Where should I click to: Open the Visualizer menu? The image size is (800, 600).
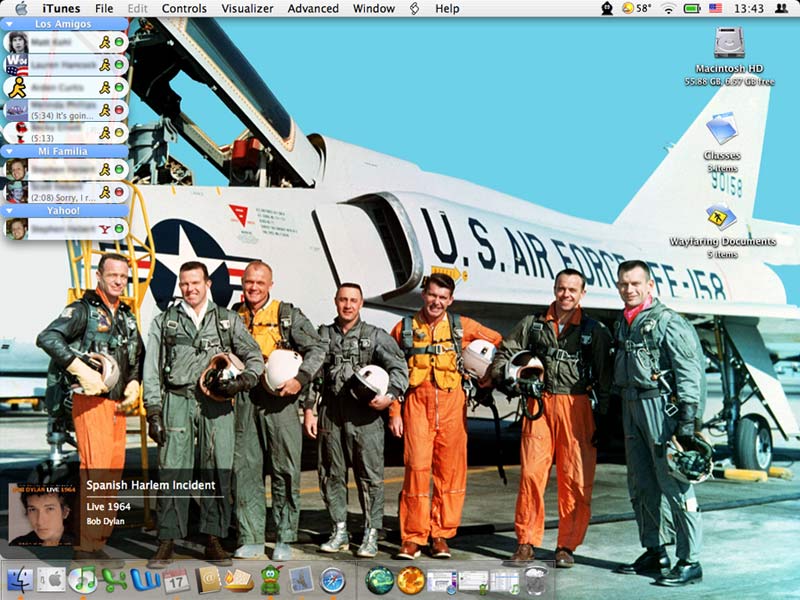(247, 8)
